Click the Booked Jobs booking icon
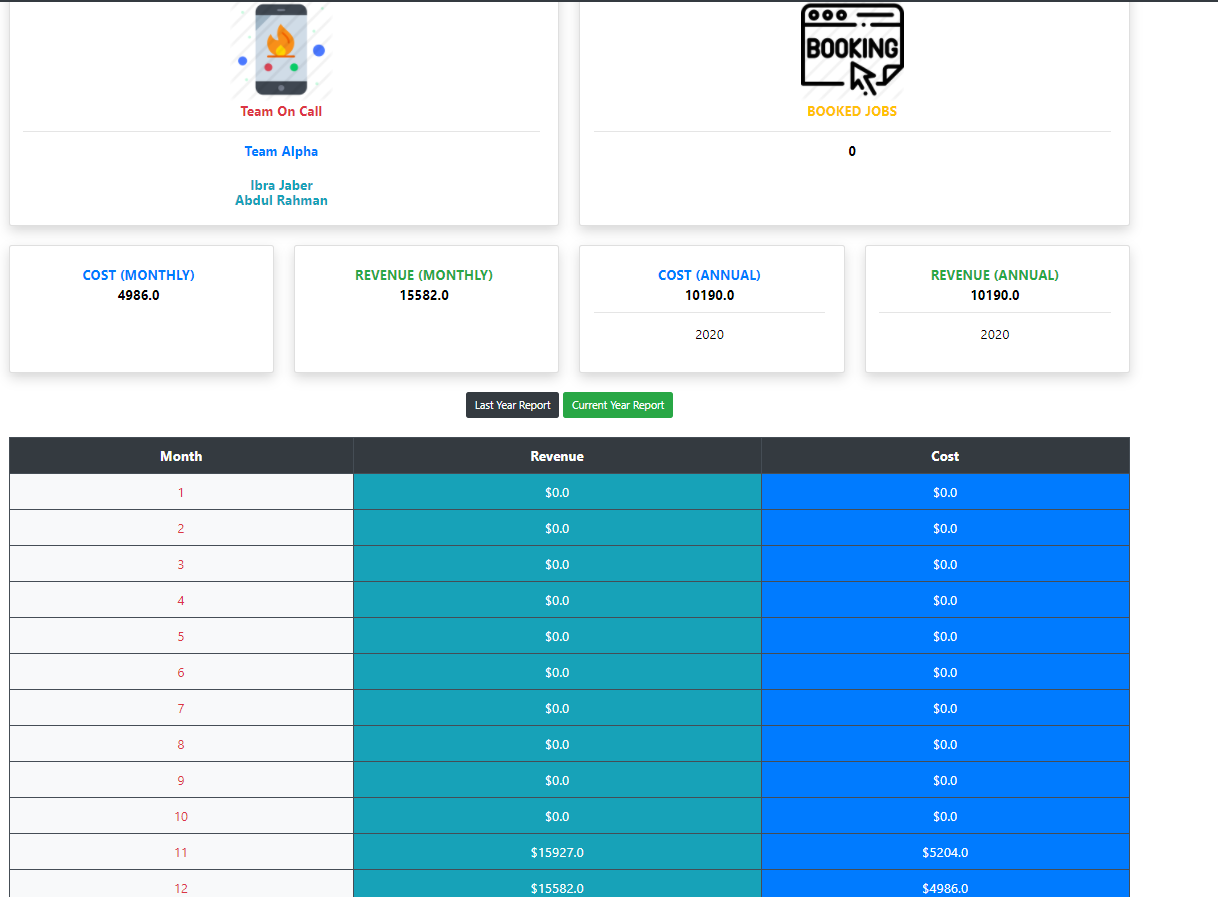Image resolution: width=1218 pixels, height=897 pixels. 852,48
